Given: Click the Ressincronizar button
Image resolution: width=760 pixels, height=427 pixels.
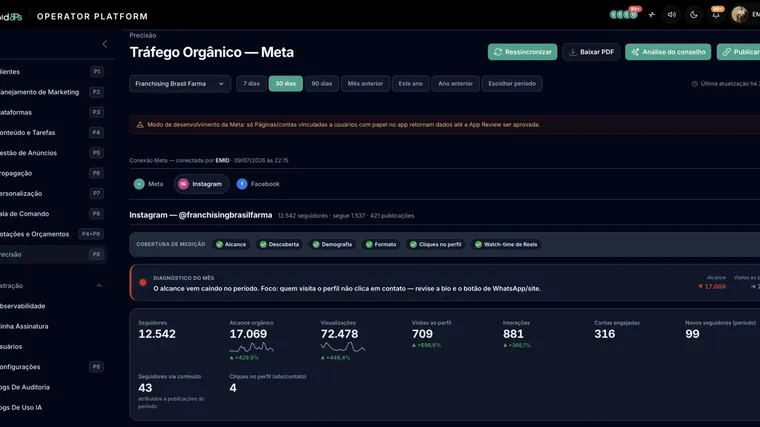Looking at the screenshot, I should pos(522,52).
